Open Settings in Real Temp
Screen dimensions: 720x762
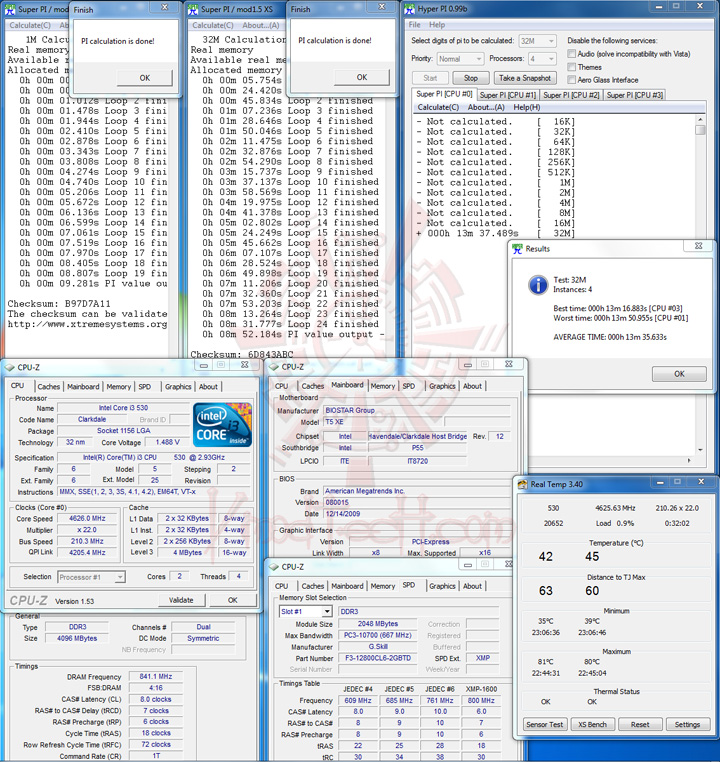pyautogui.click(x=687, y=725)
